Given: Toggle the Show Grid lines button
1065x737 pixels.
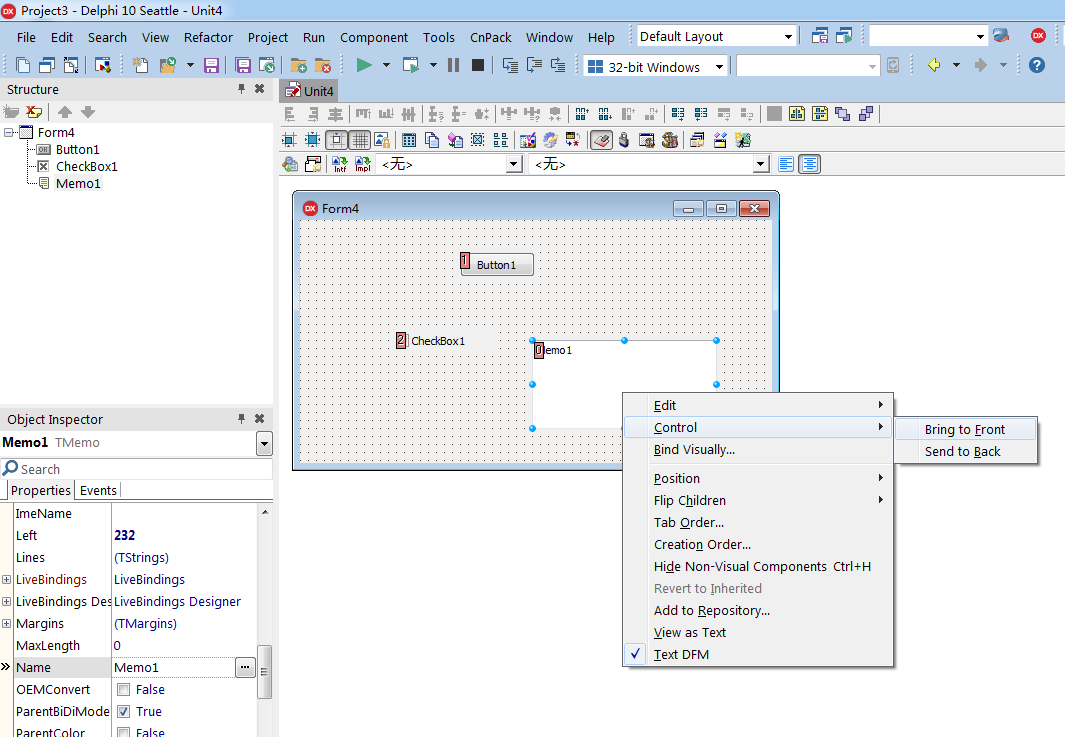Looking at the screenshot, I should [359, 140].
